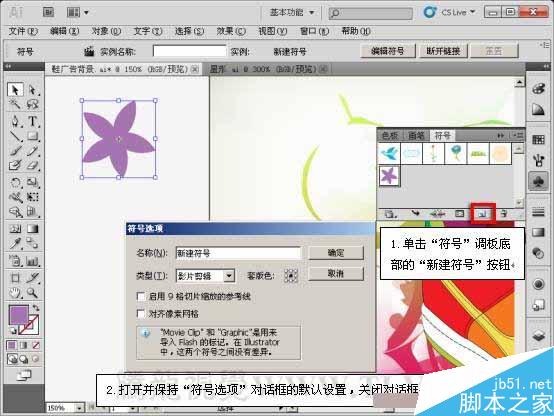The image size is (554, 416).
Task: Click the Break Link to Symbol icon
Action: pyautogui.click(x=437, y=213)
